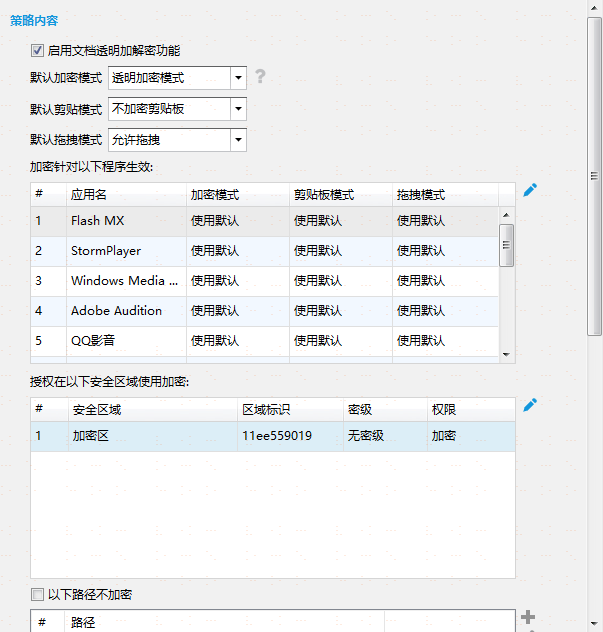The image size is (603, 632).
Task: Click the help question mark icon
Action: click(x=260, y=77)
